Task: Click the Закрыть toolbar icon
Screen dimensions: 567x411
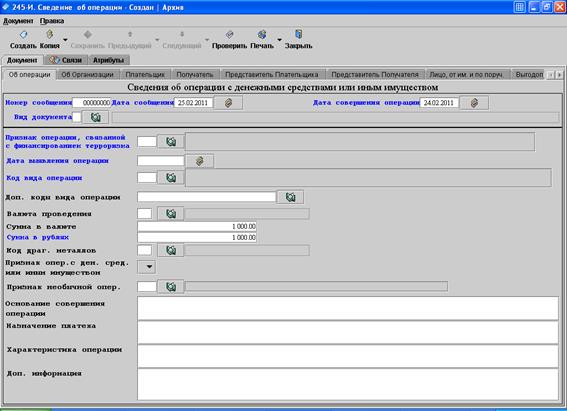Action: [x=298, y=35]
